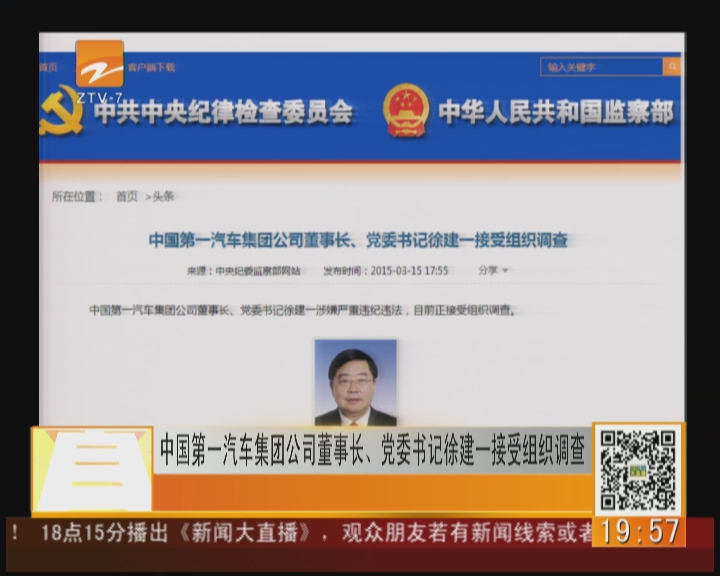Viewport: 720px width, 576px height.
Task: Open the 分享 share dropdown
Action: (493, 270)
